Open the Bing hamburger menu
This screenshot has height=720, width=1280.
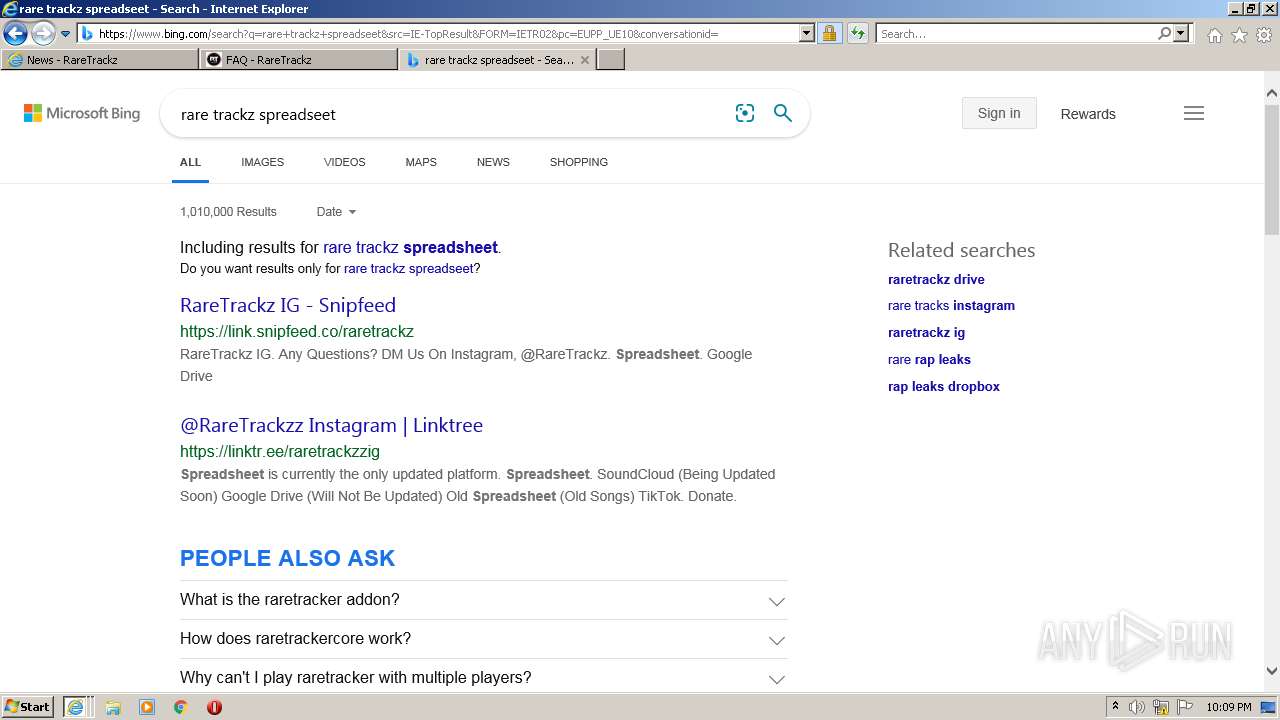click(x=1194, y=113)
